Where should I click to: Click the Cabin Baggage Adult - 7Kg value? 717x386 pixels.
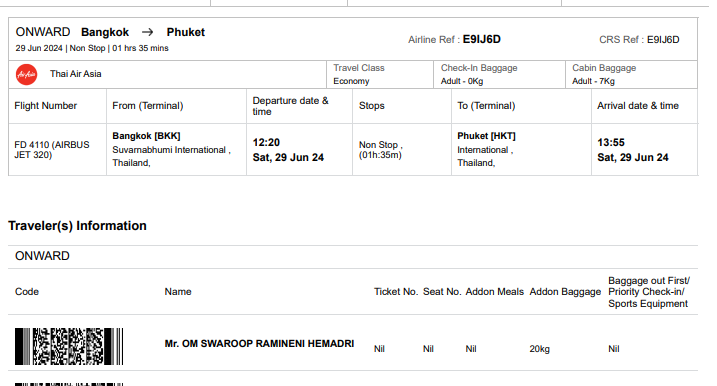[x=593, y=81]
